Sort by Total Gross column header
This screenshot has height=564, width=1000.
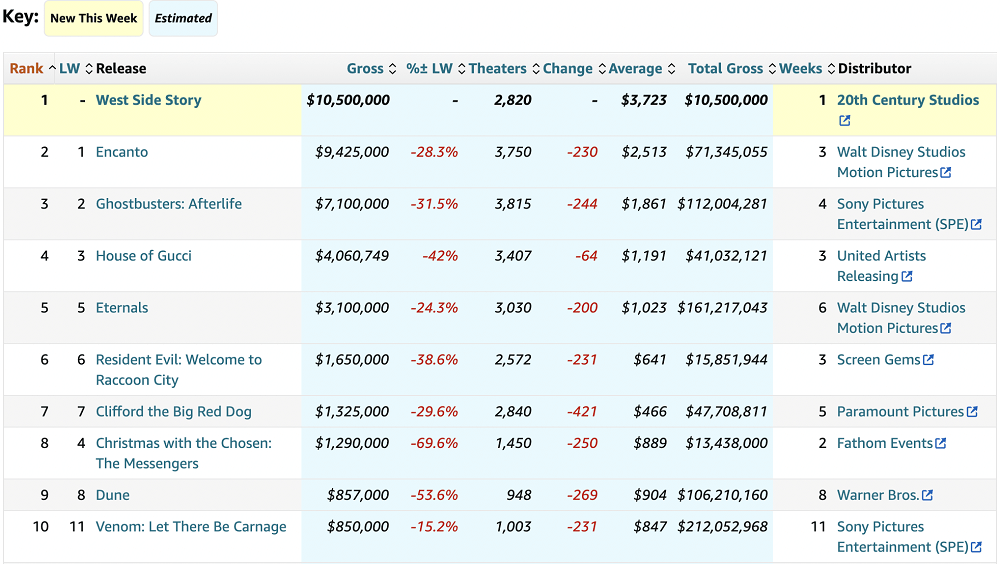(x=725, y=69)
